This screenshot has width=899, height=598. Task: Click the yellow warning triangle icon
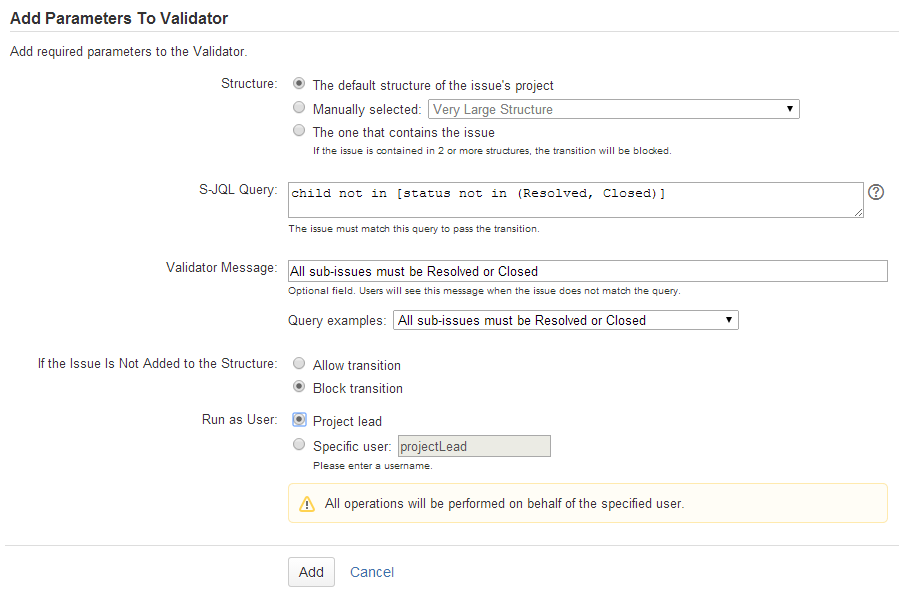(306, 504)
